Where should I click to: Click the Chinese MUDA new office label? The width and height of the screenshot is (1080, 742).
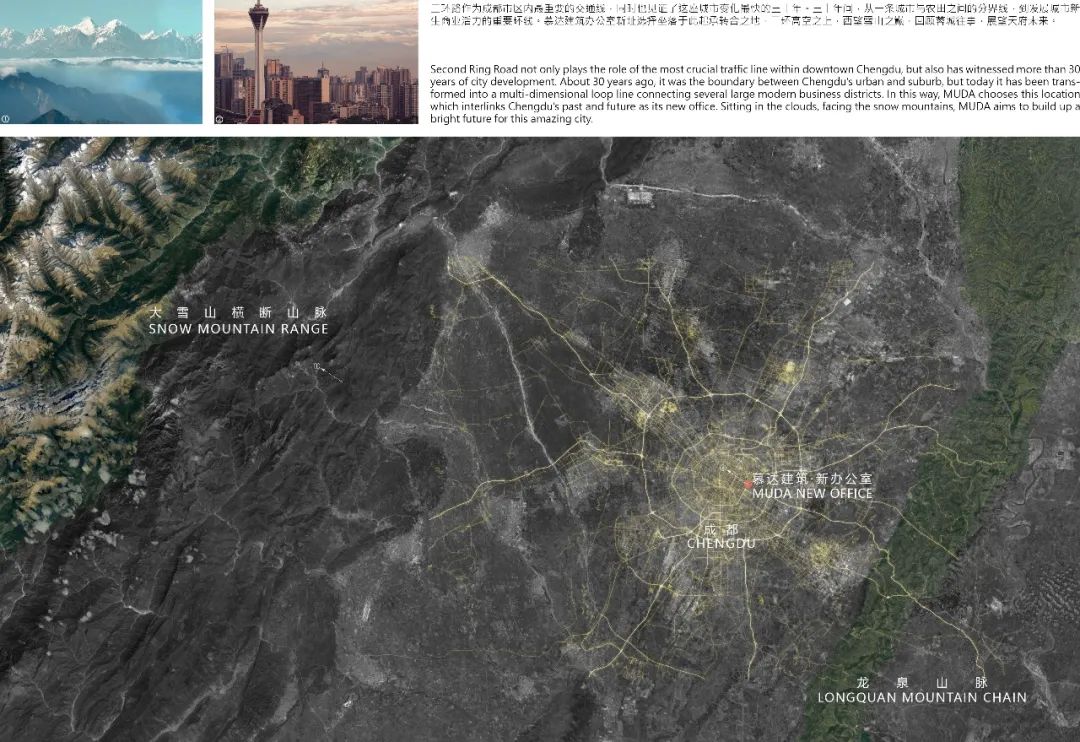coord(812,479)
